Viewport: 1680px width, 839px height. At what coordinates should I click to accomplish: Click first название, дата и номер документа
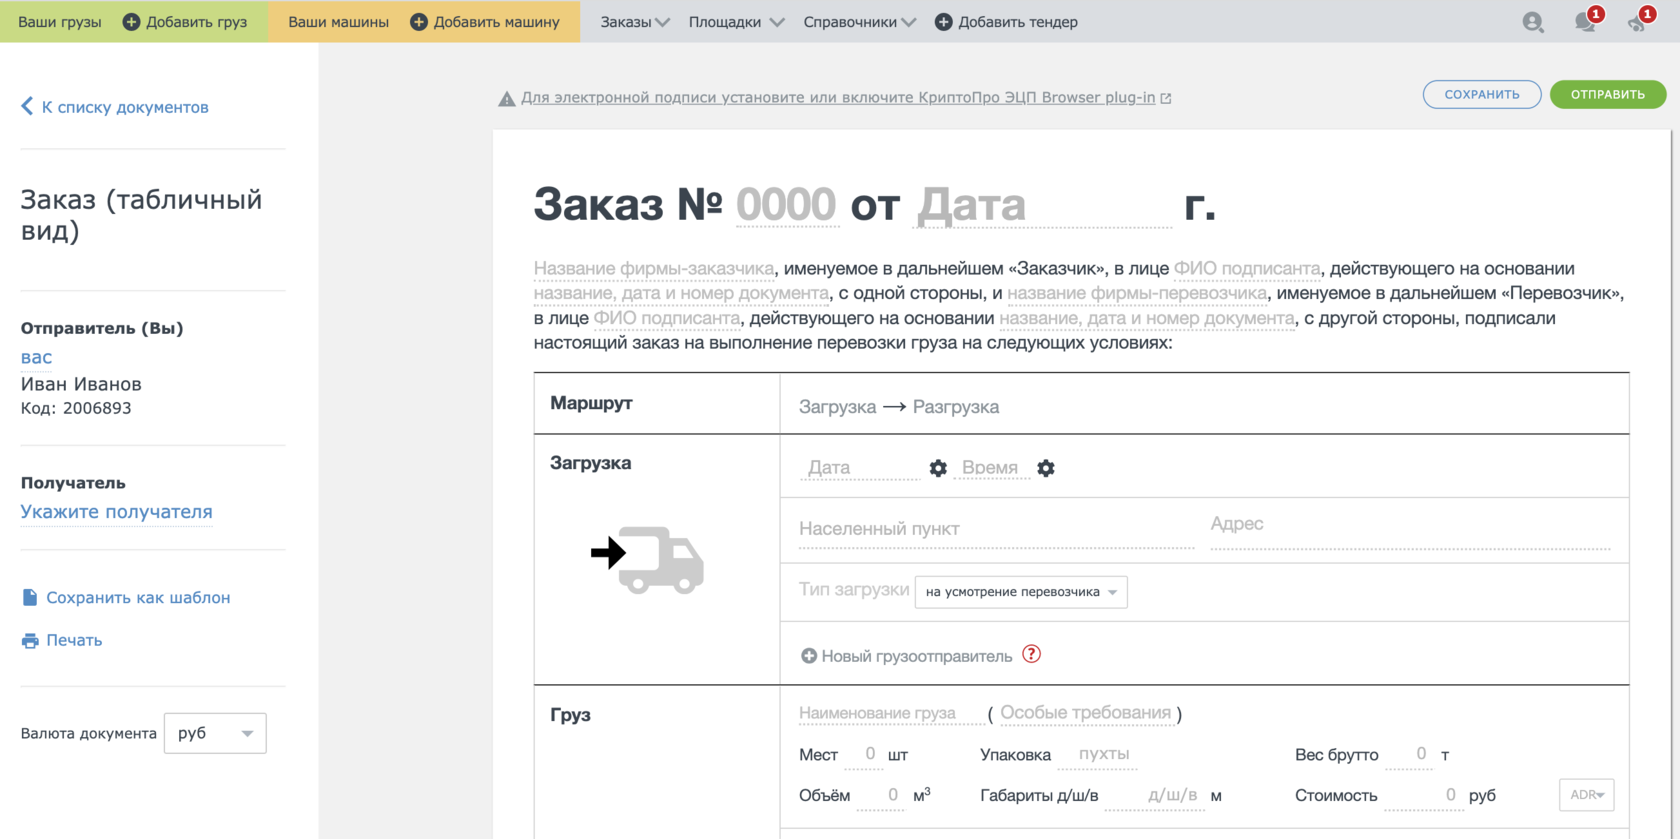point(681,293)
